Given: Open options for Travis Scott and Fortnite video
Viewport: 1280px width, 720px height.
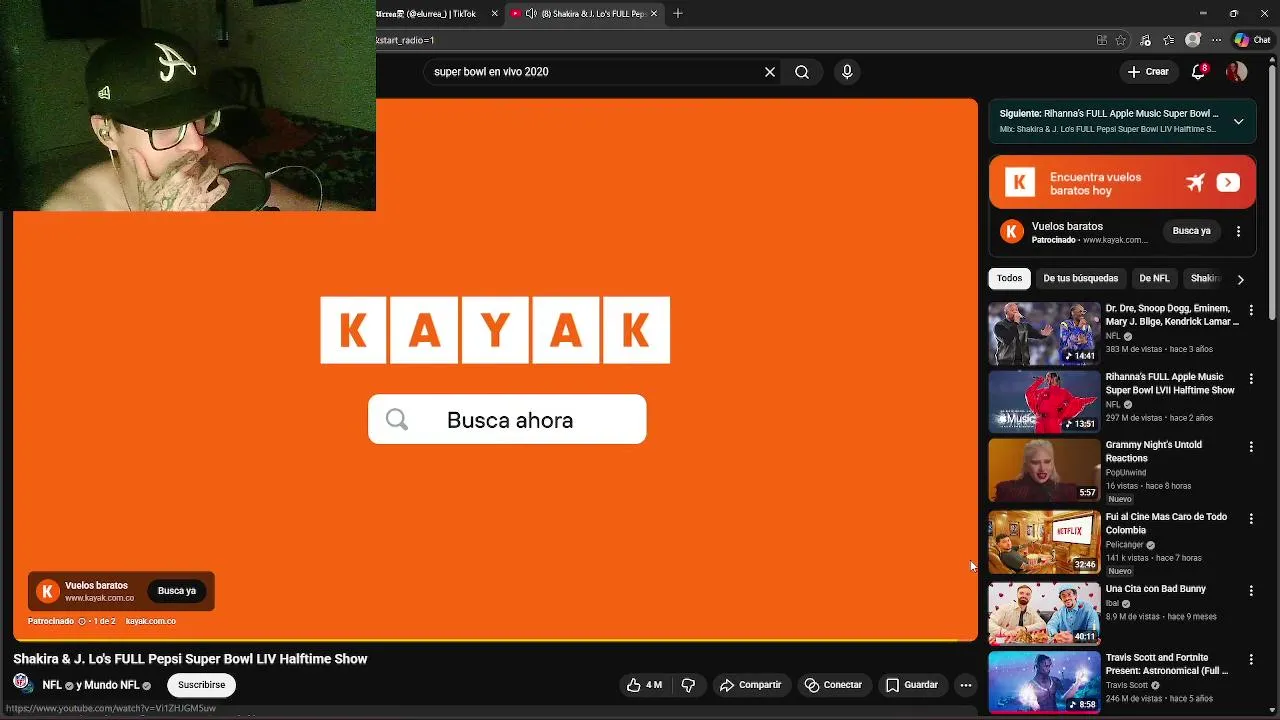Looking at the screenshot, I should tap(1251, 660).
